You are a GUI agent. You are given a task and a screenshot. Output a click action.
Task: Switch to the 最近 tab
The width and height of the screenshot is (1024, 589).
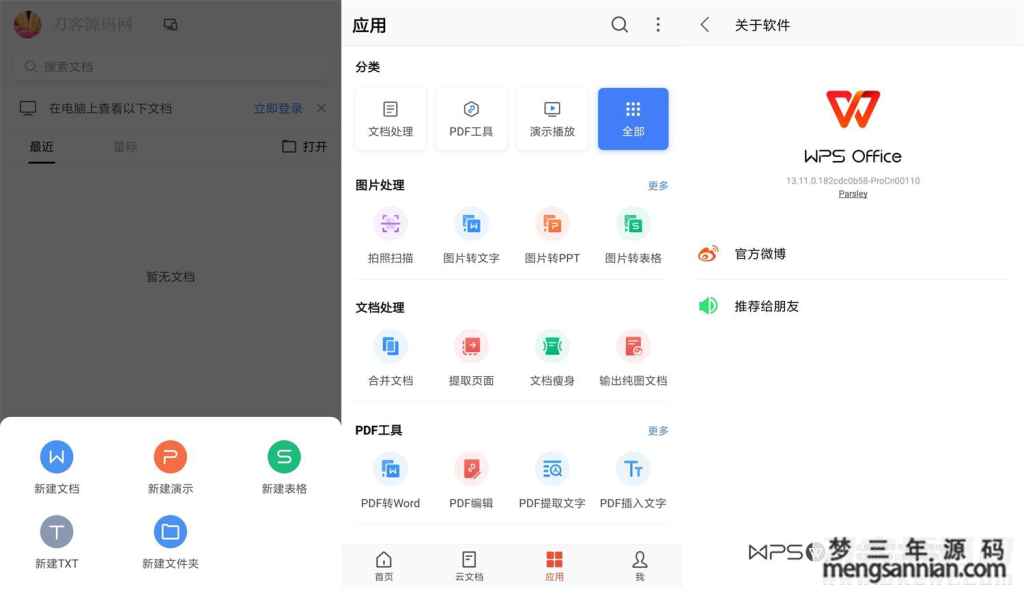point(41,147)
